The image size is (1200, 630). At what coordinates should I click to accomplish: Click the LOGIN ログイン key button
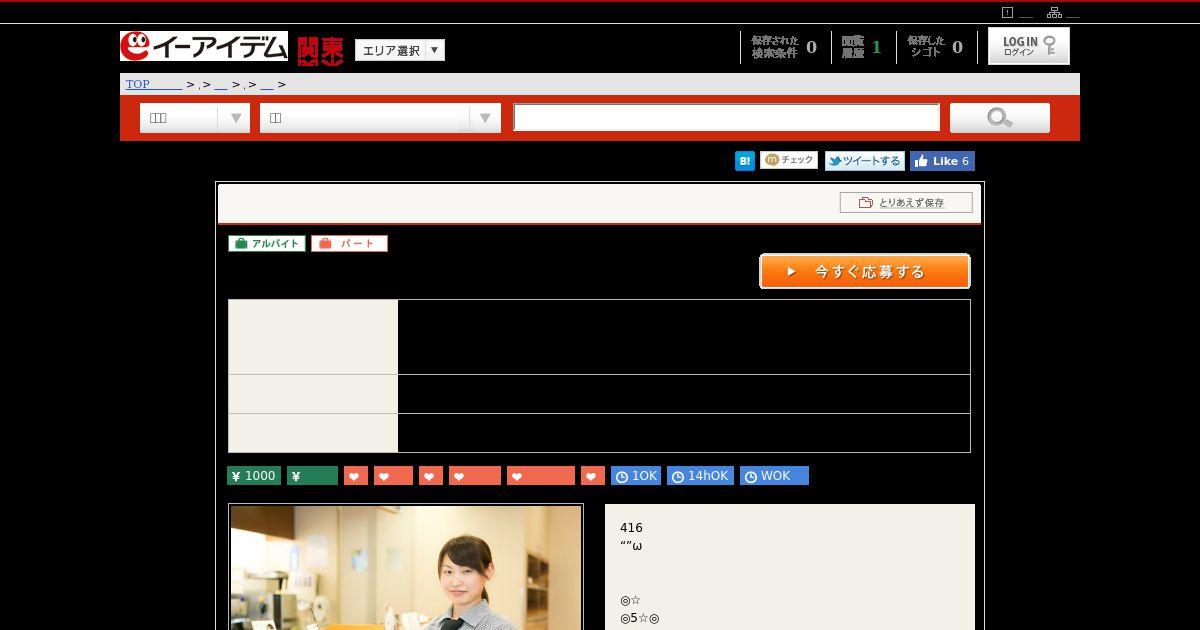click(1029, 46)
